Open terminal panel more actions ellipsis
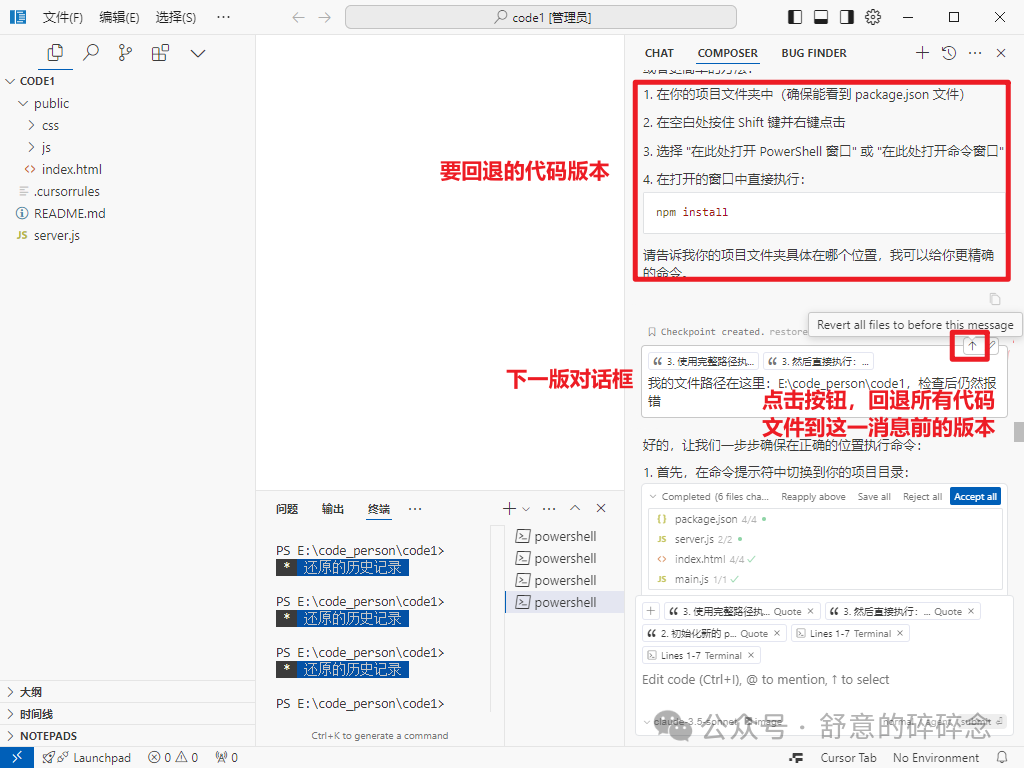 pos(549,508)
